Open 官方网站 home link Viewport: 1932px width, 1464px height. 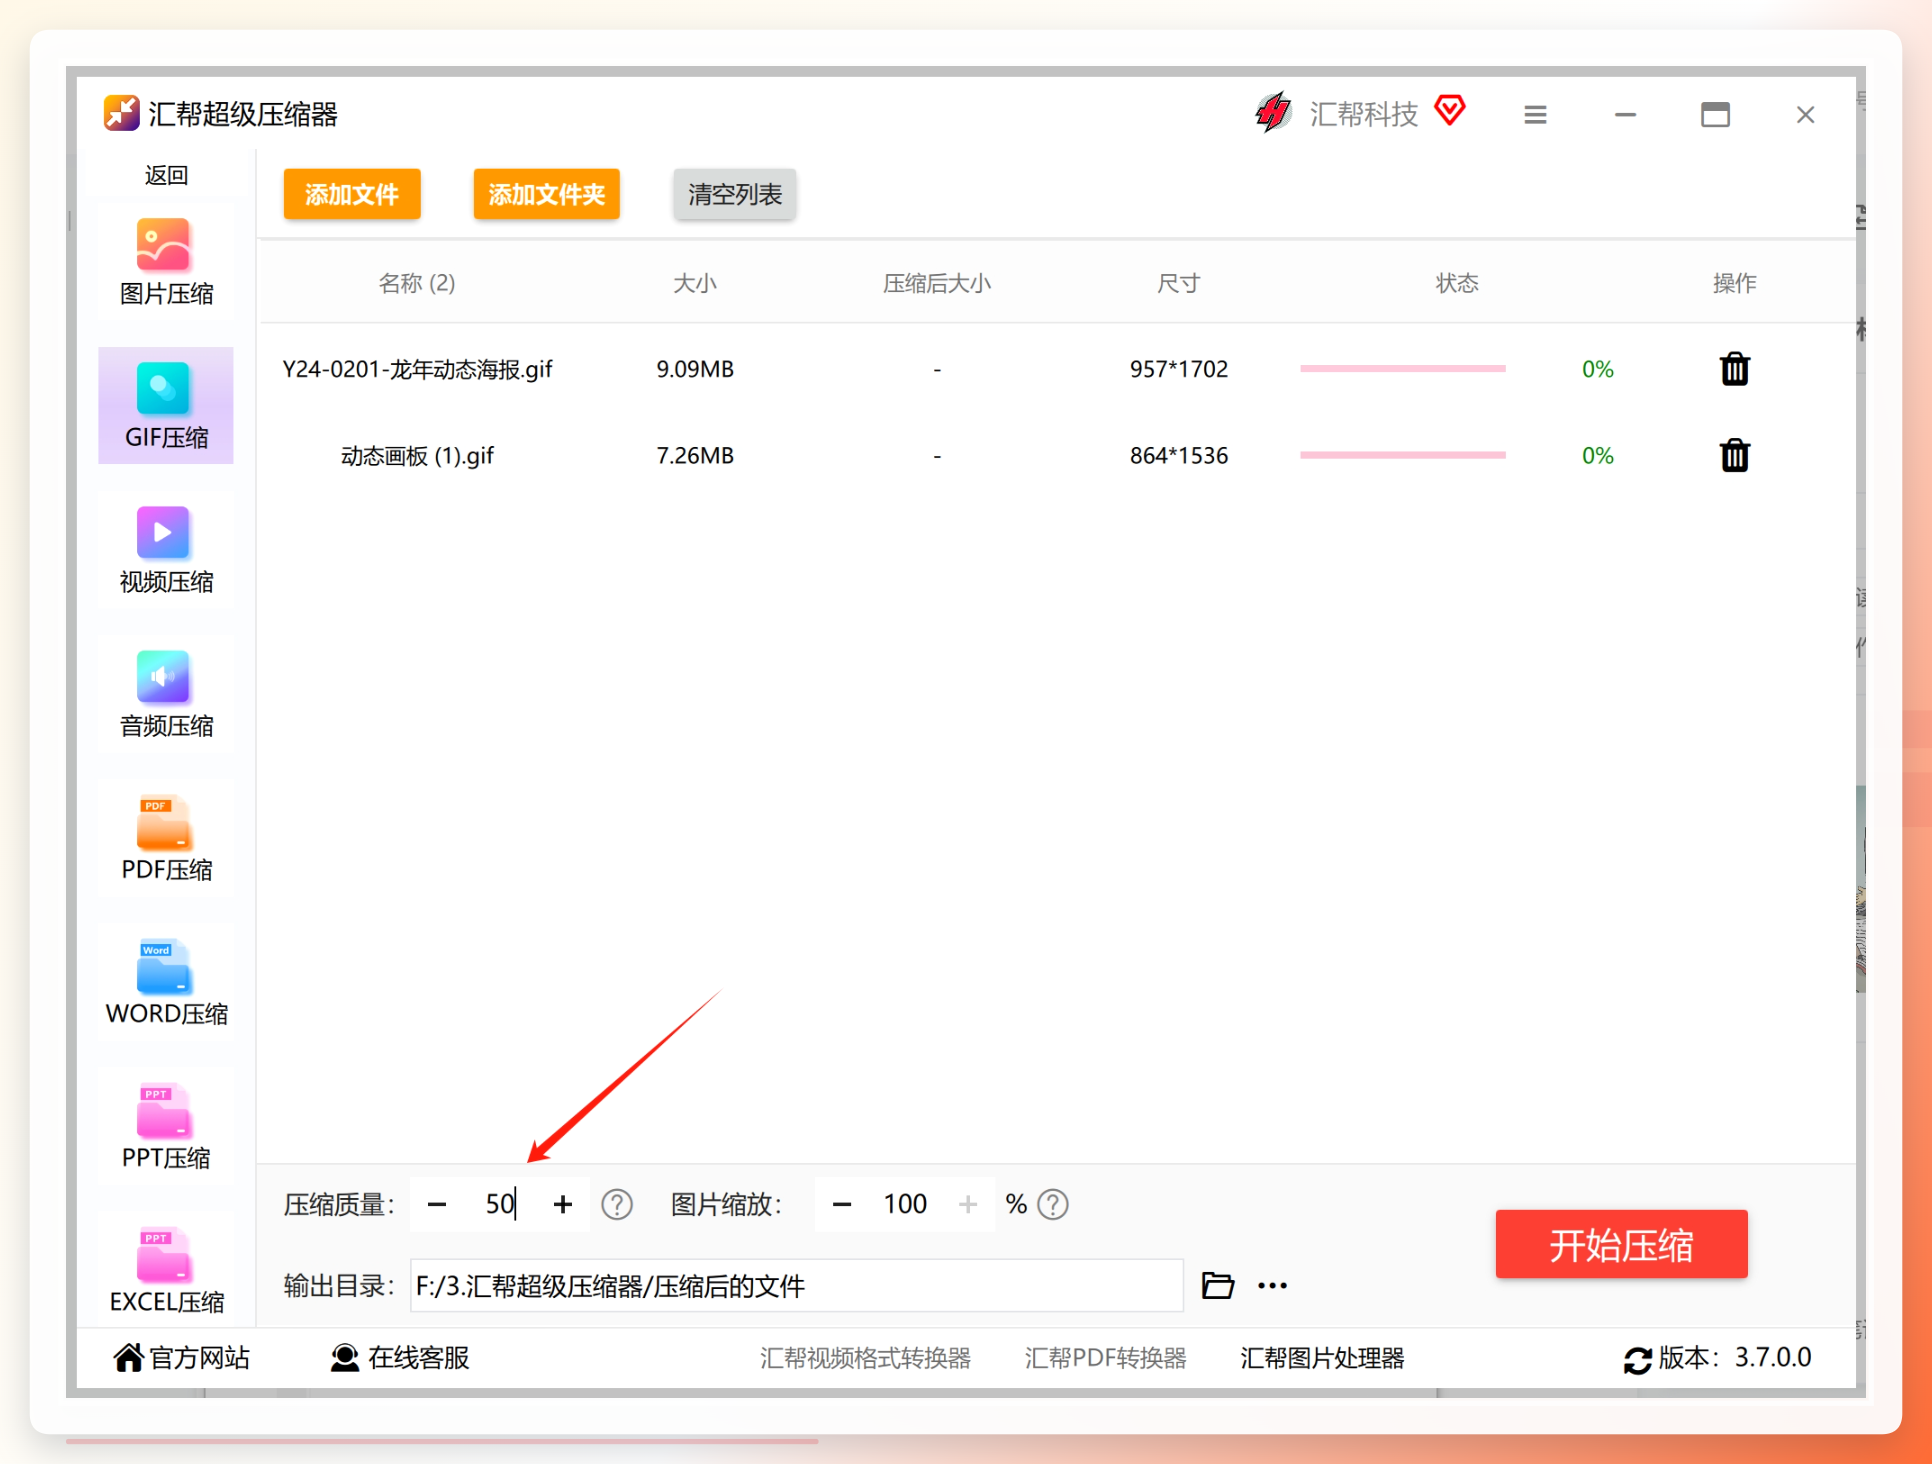[182, 1357]
